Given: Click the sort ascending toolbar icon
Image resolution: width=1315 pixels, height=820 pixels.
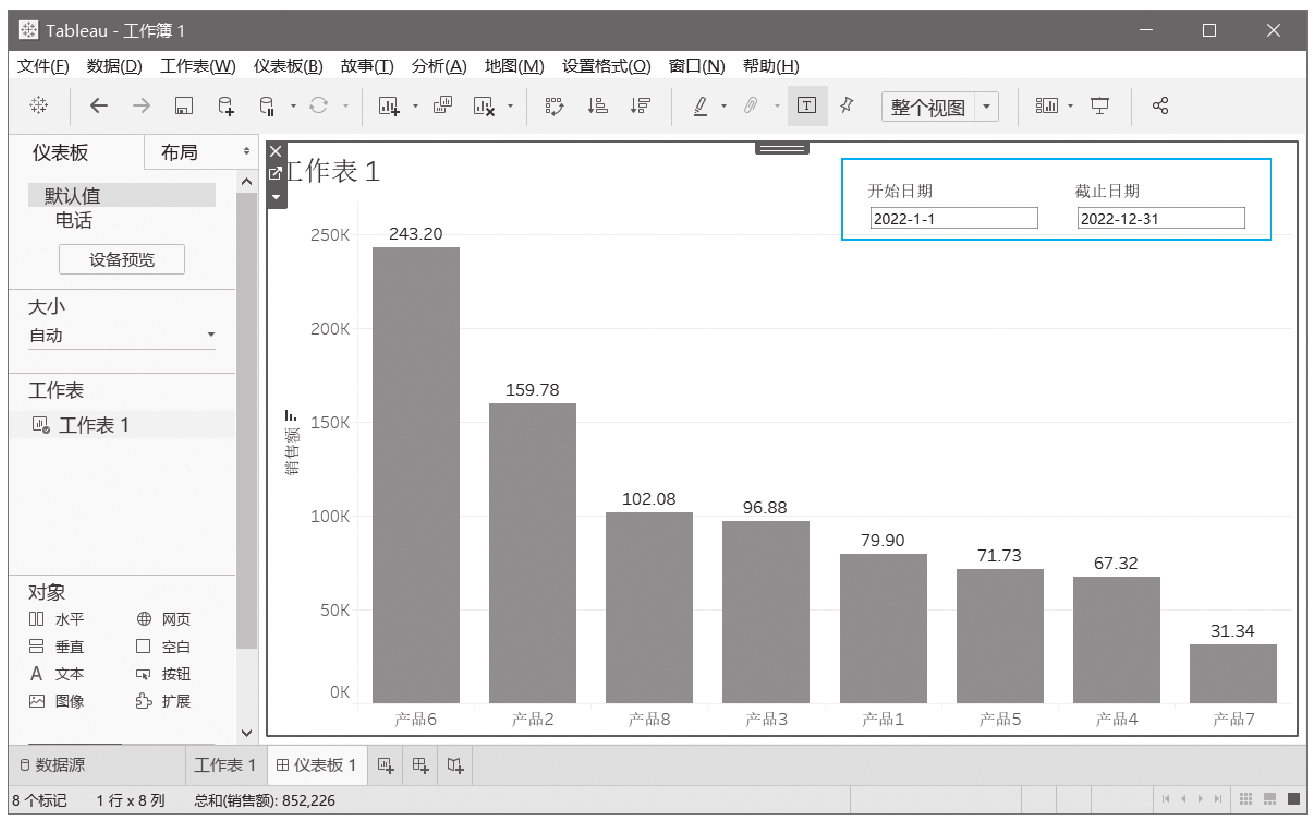Looking at the screenshot, I should 597,106.
